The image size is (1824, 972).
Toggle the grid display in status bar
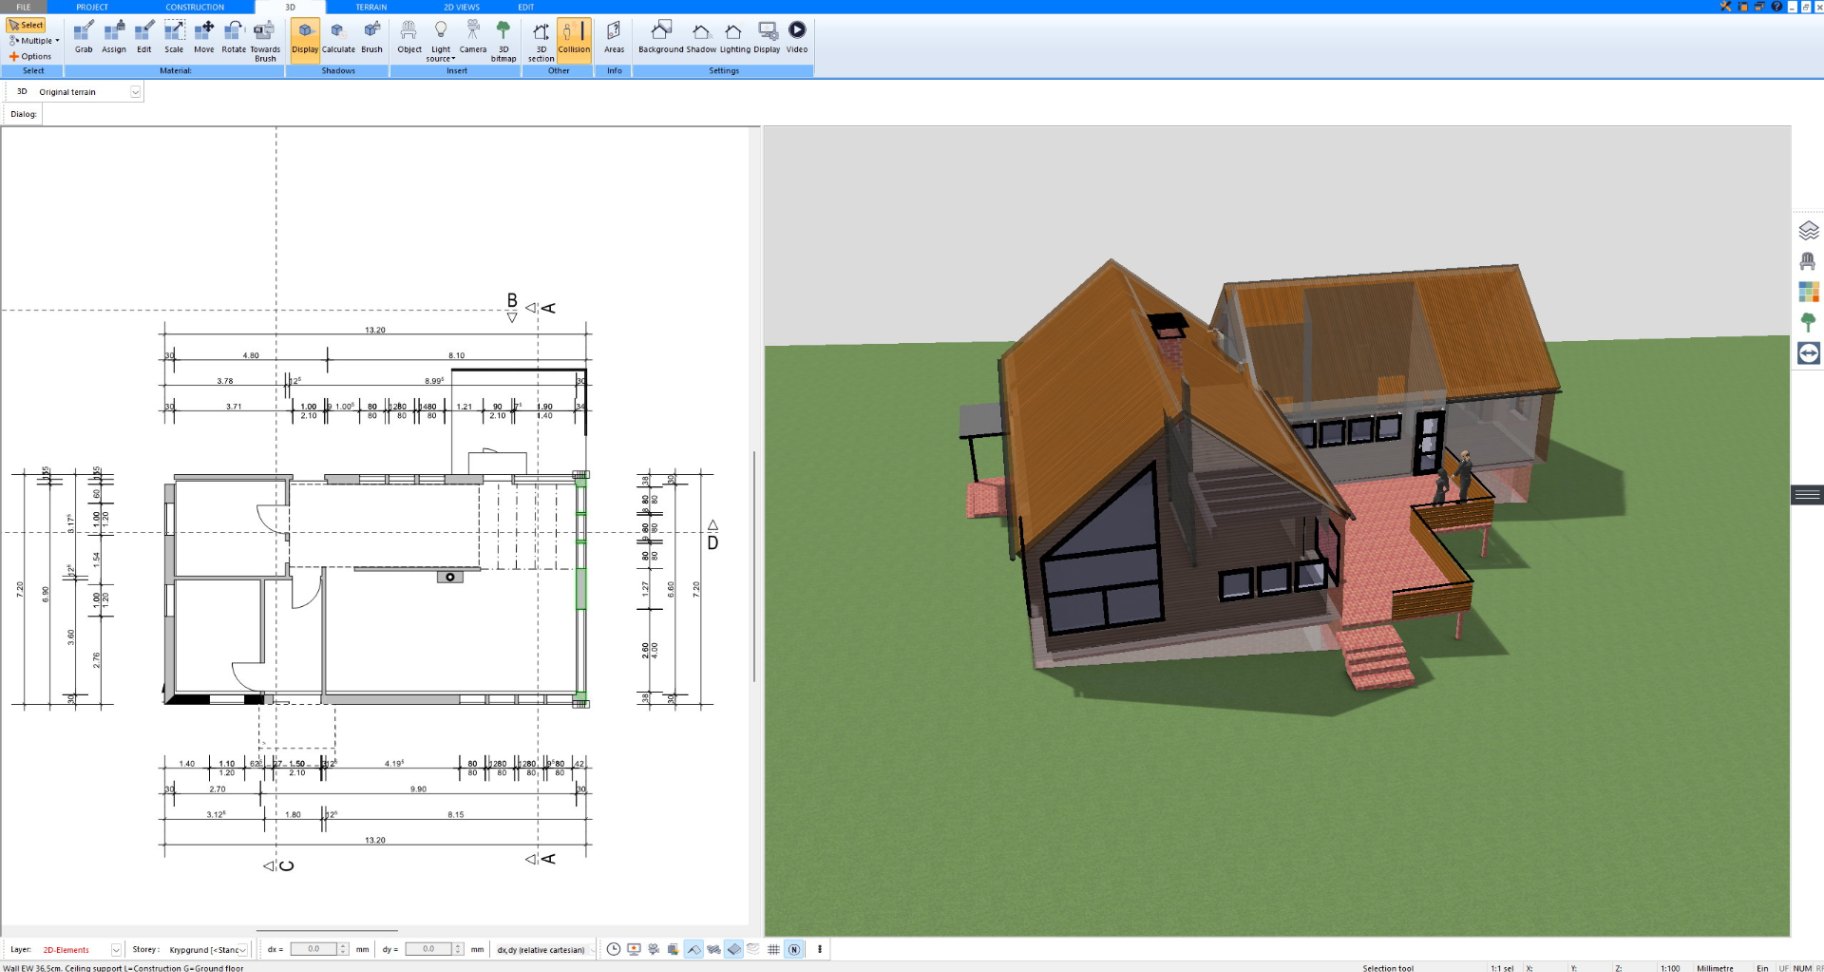click(773, 949)
